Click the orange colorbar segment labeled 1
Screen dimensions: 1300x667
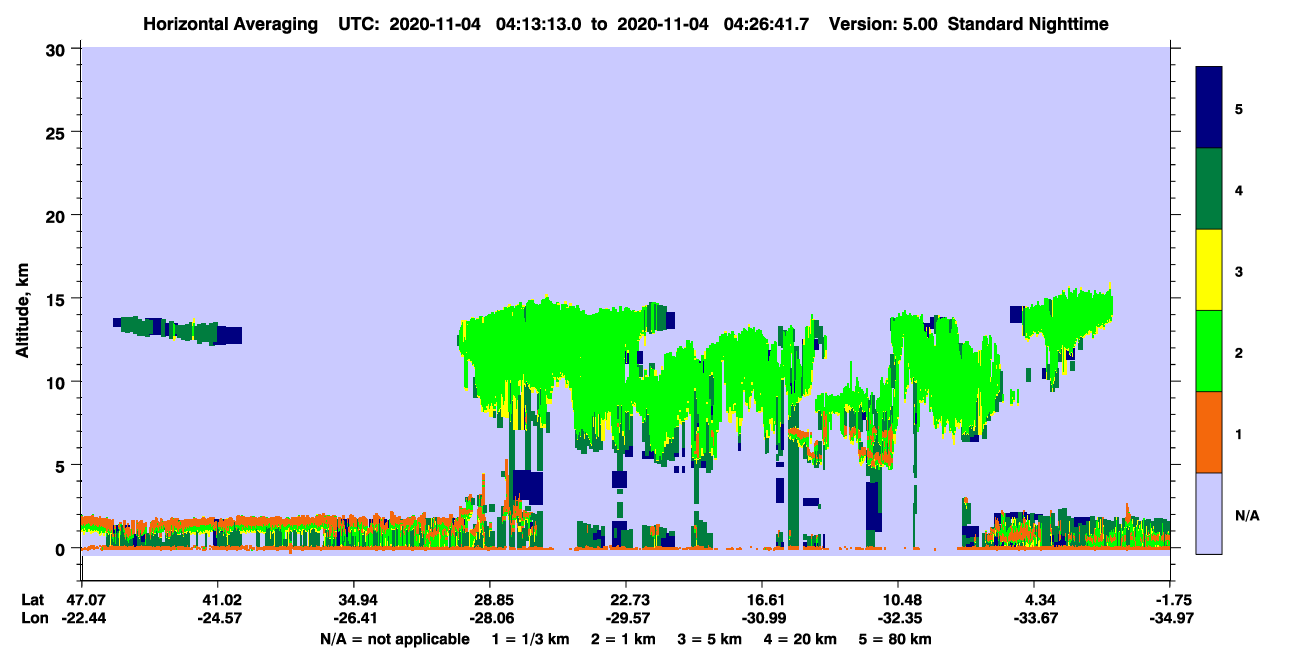(x=1209, y=432)
